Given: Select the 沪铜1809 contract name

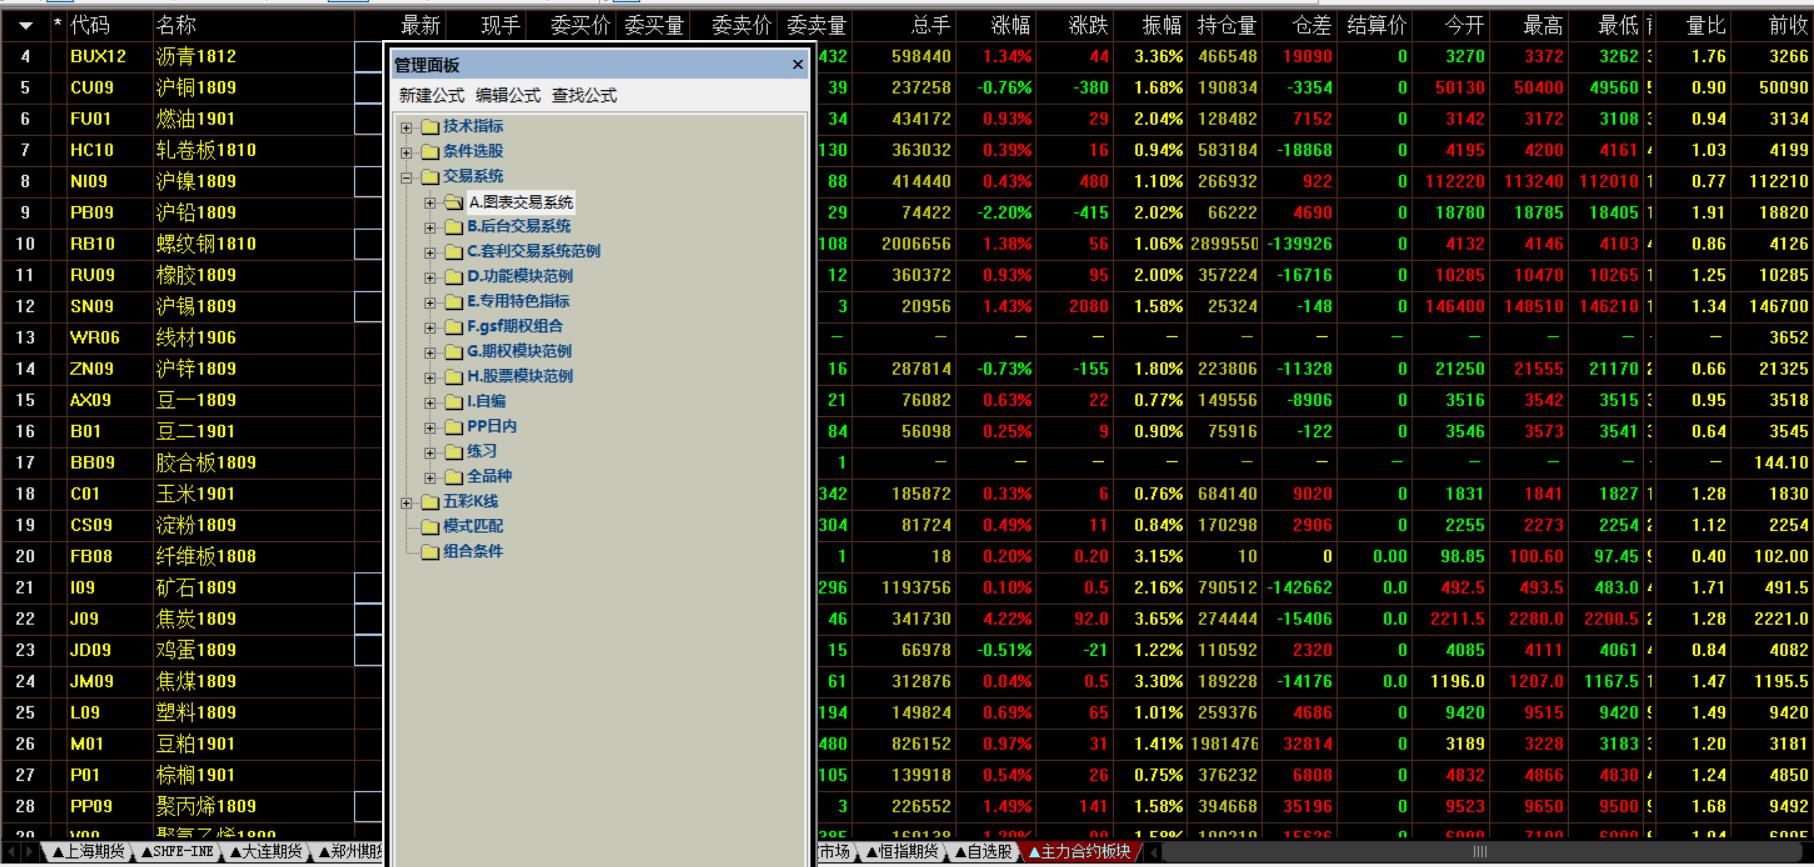Looking at the screenshot, I should [x=196, y=88].
